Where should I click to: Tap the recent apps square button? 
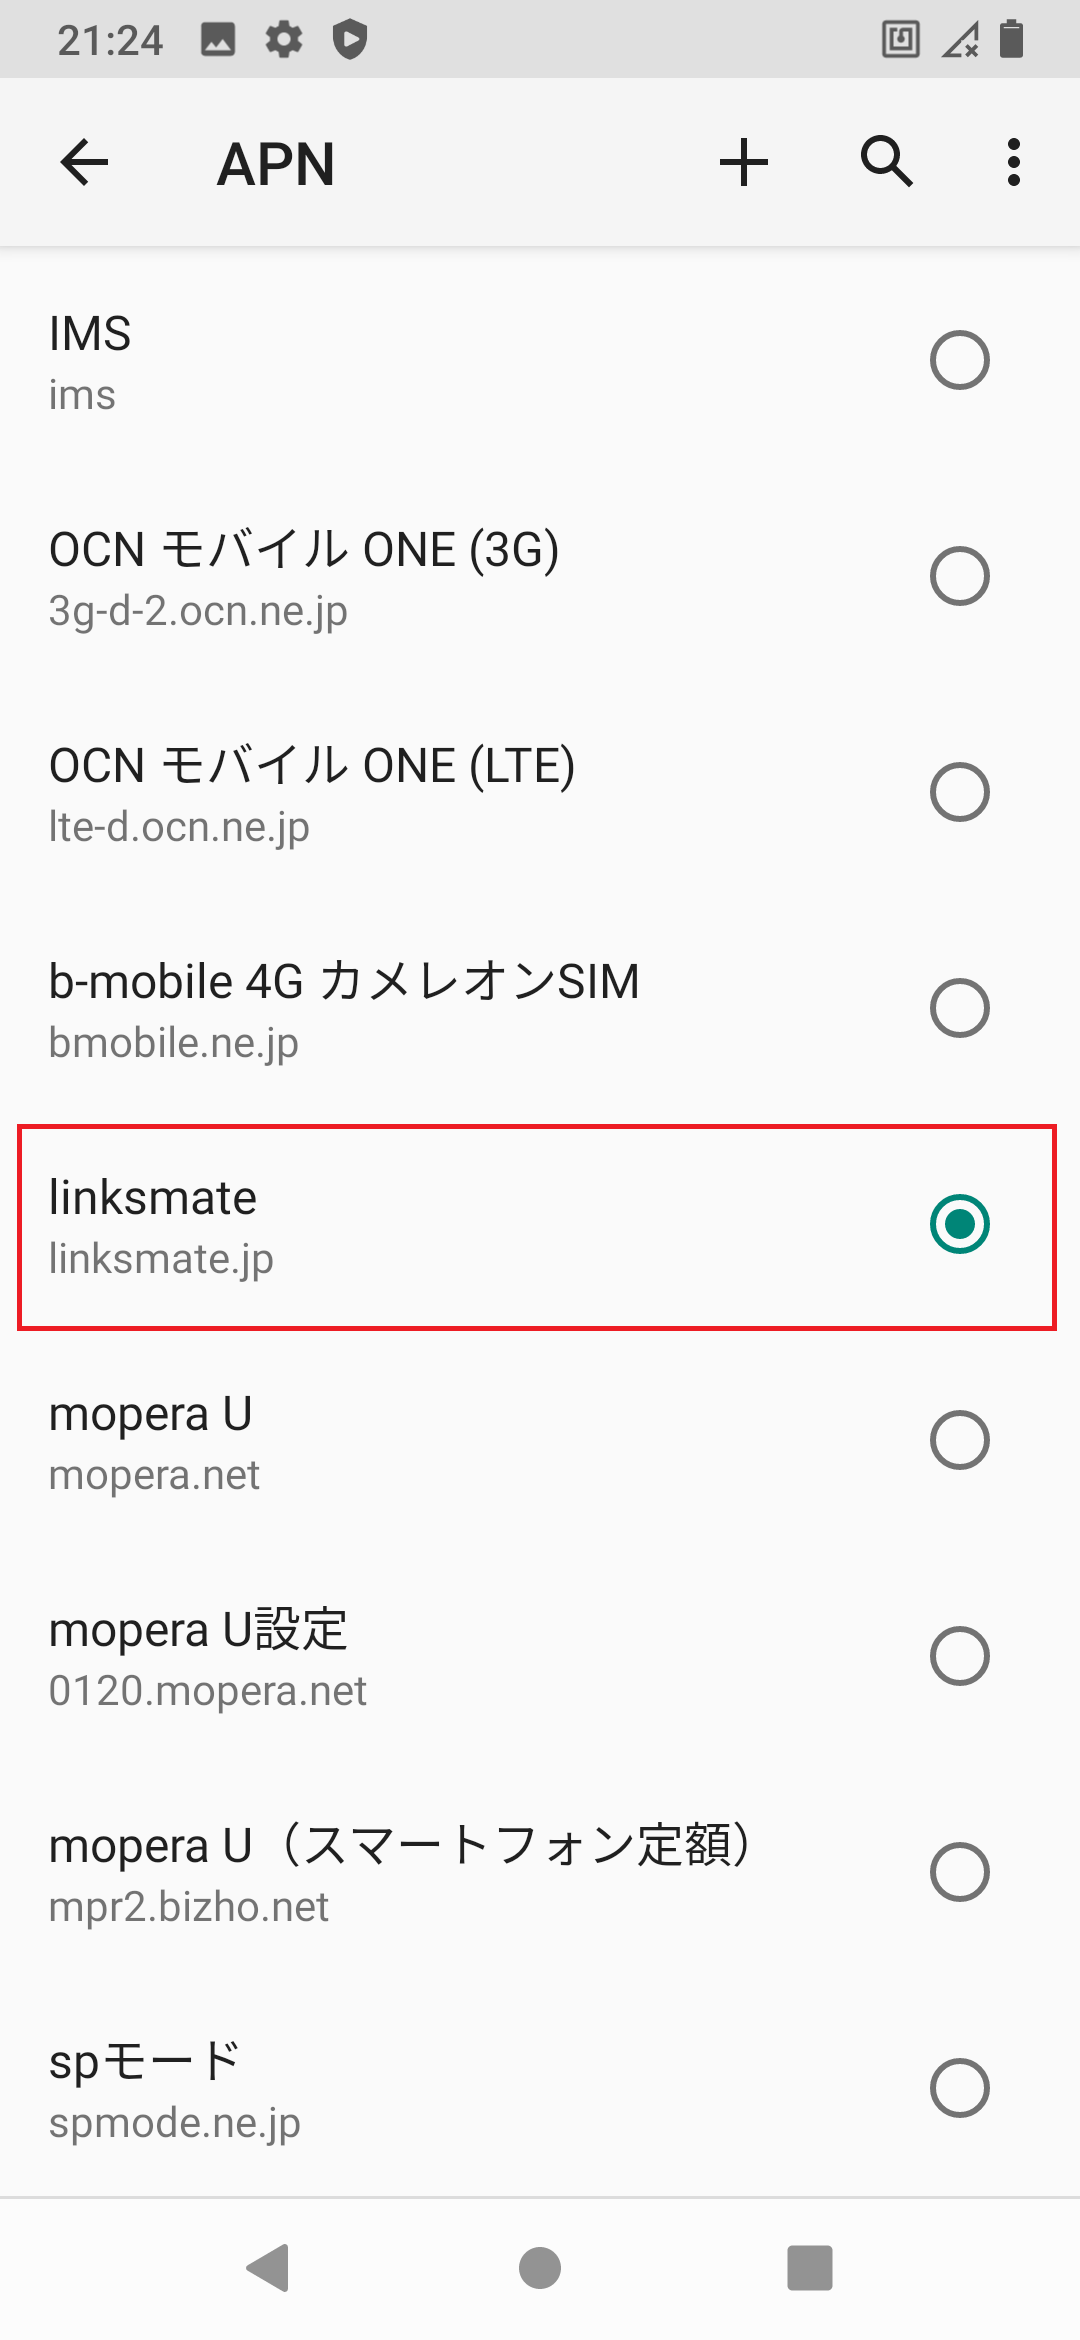[810, 2267]
